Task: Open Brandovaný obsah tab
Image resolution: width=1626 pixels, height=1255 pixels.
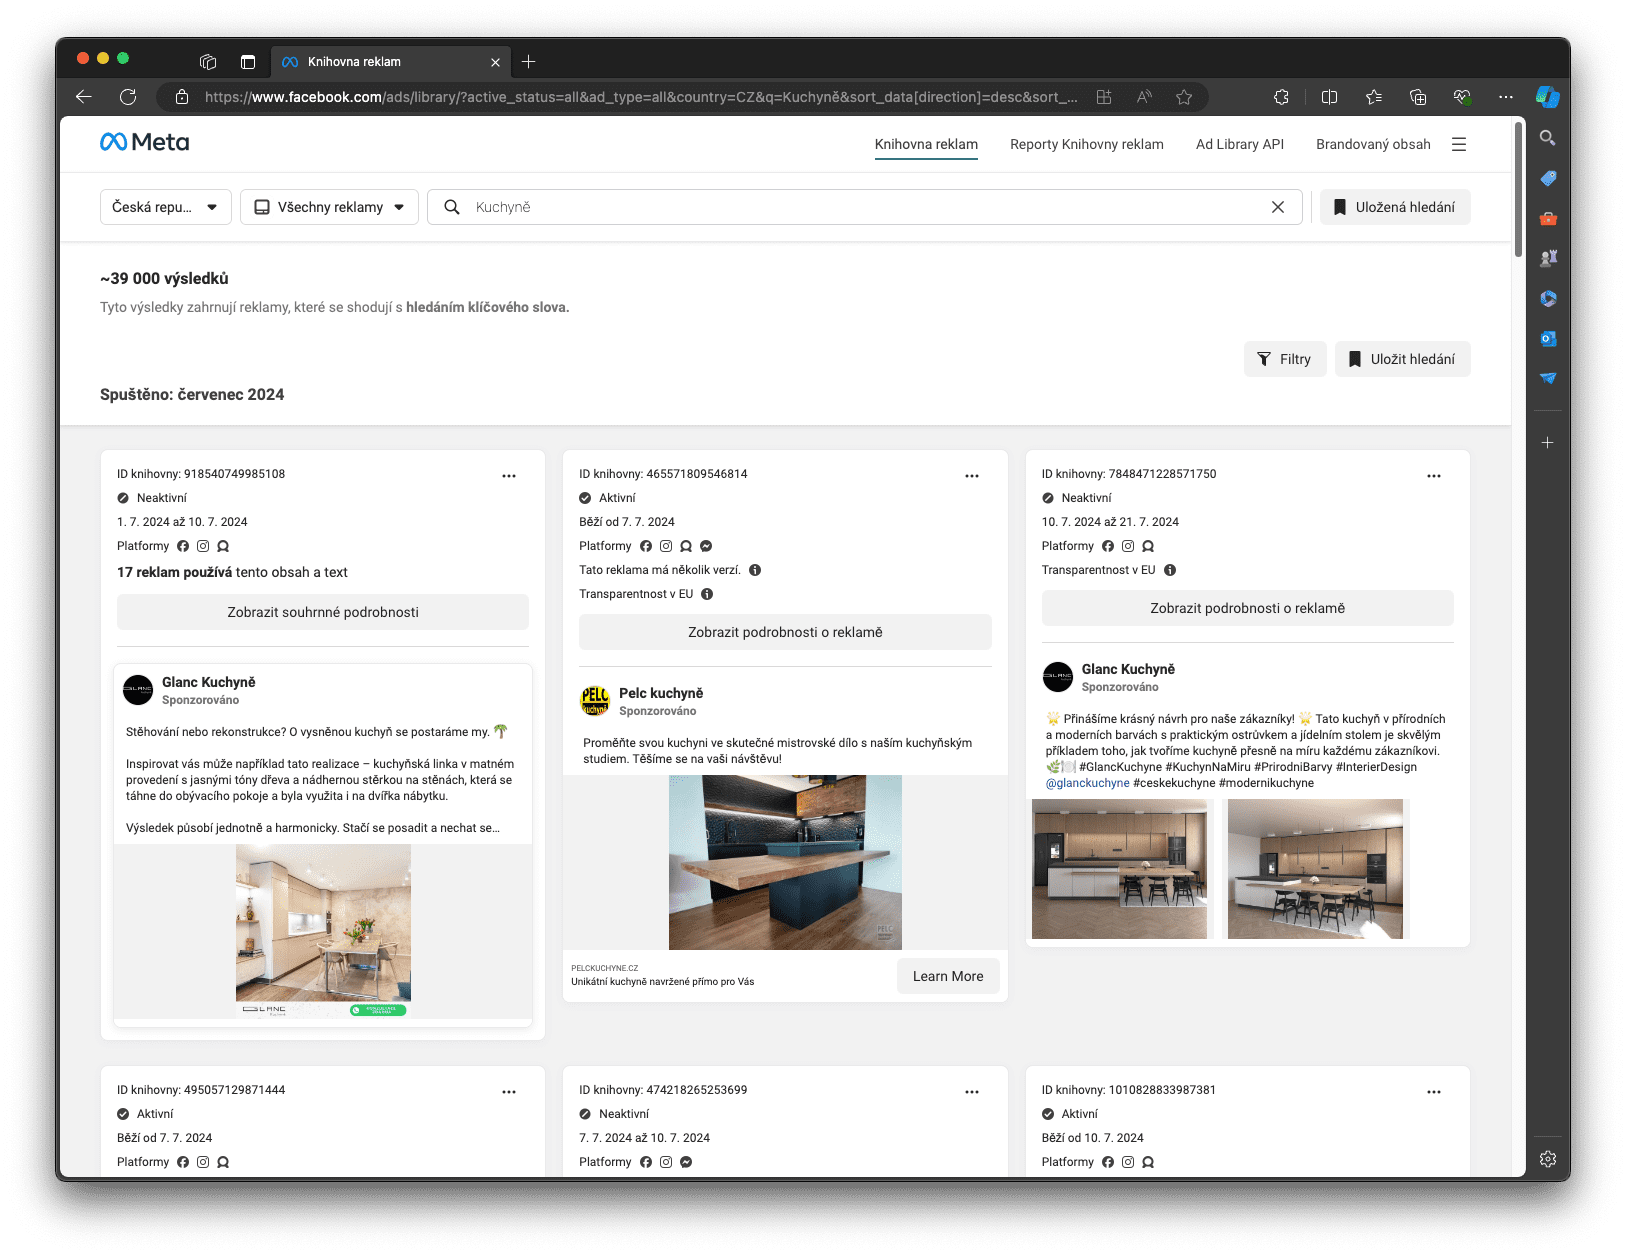Action: [x=1373, y=144]
